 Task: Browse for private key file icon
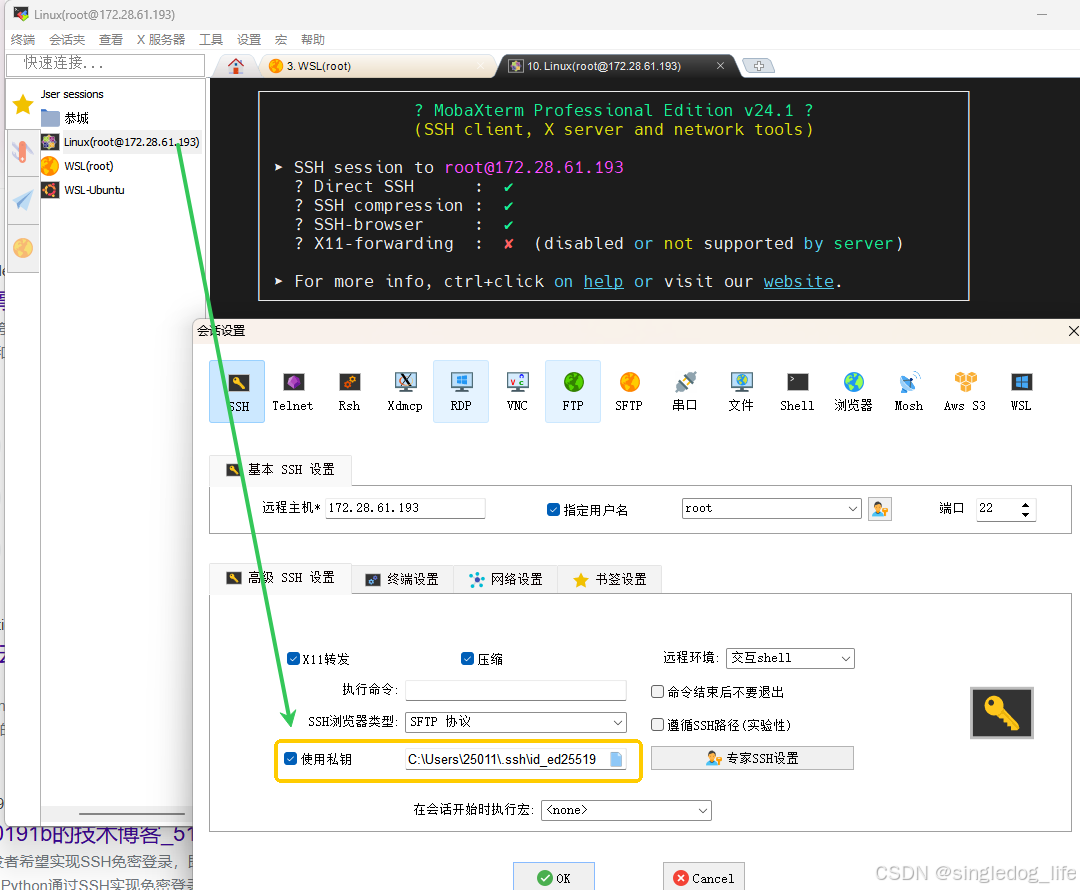click(x=616, y=759)
